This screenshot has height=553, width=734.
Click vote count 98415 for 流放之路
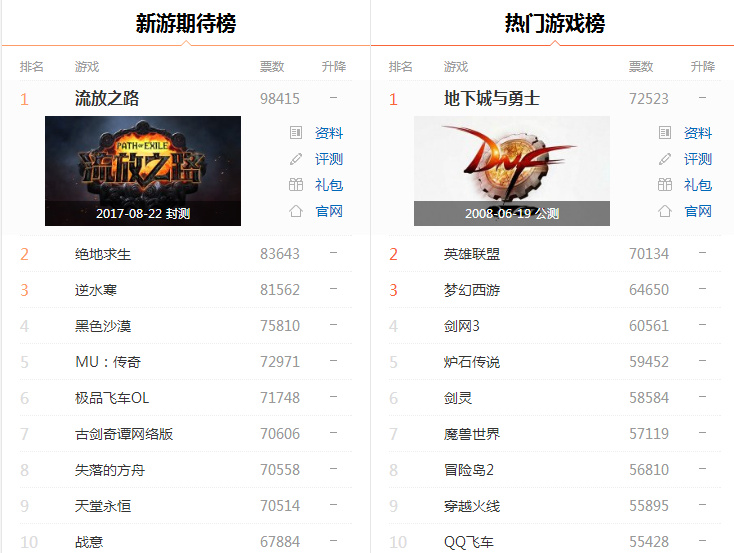[x=280, y=99]
